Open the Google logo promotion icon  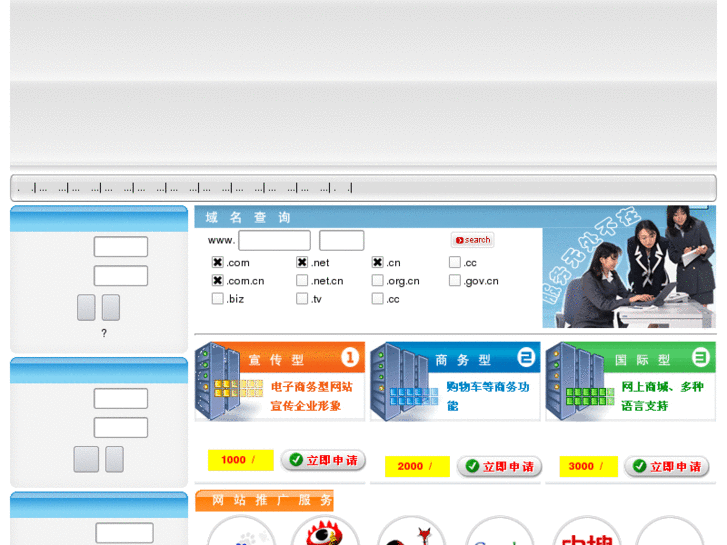[x=499, y=532]
